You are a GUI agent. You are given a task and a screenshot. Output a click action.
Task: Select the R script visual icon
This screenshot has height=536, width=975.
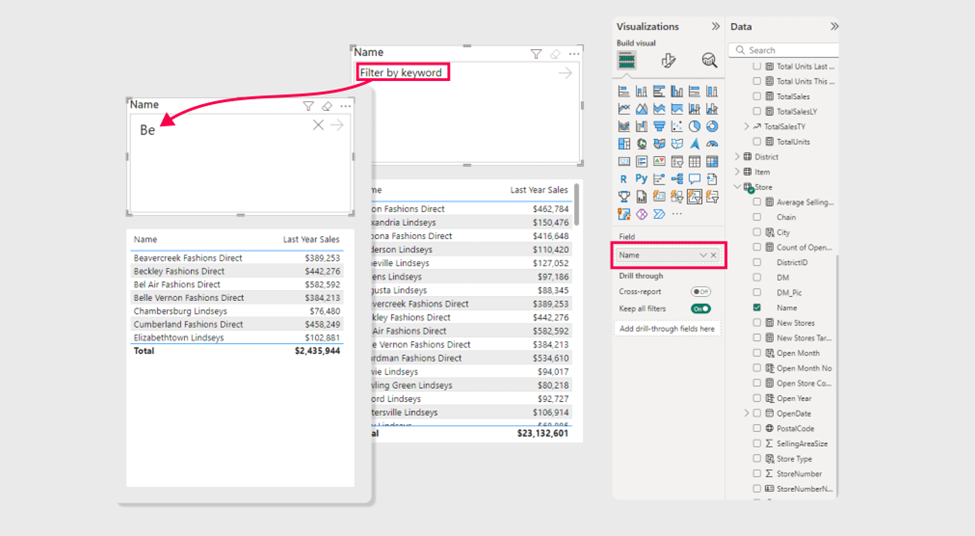click(x=624, y=179)
